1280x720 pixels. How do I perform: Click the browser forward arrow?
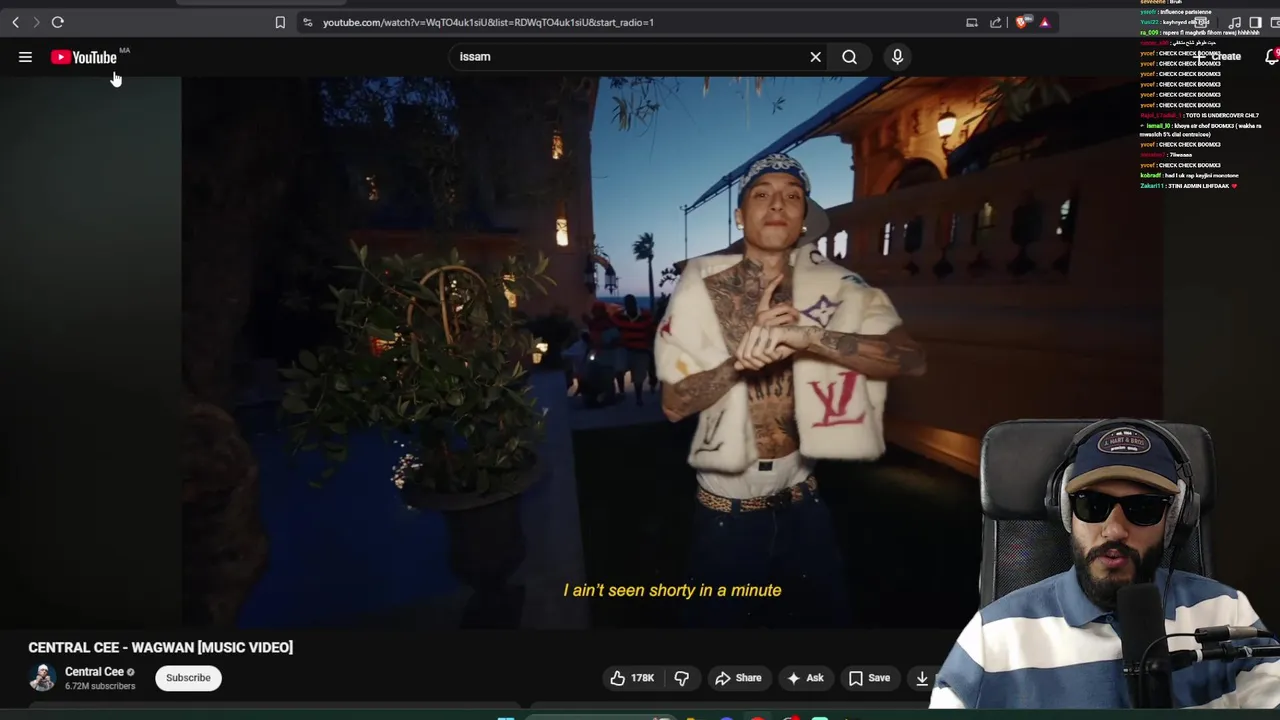pyautogui.click(x=36, y=22)
